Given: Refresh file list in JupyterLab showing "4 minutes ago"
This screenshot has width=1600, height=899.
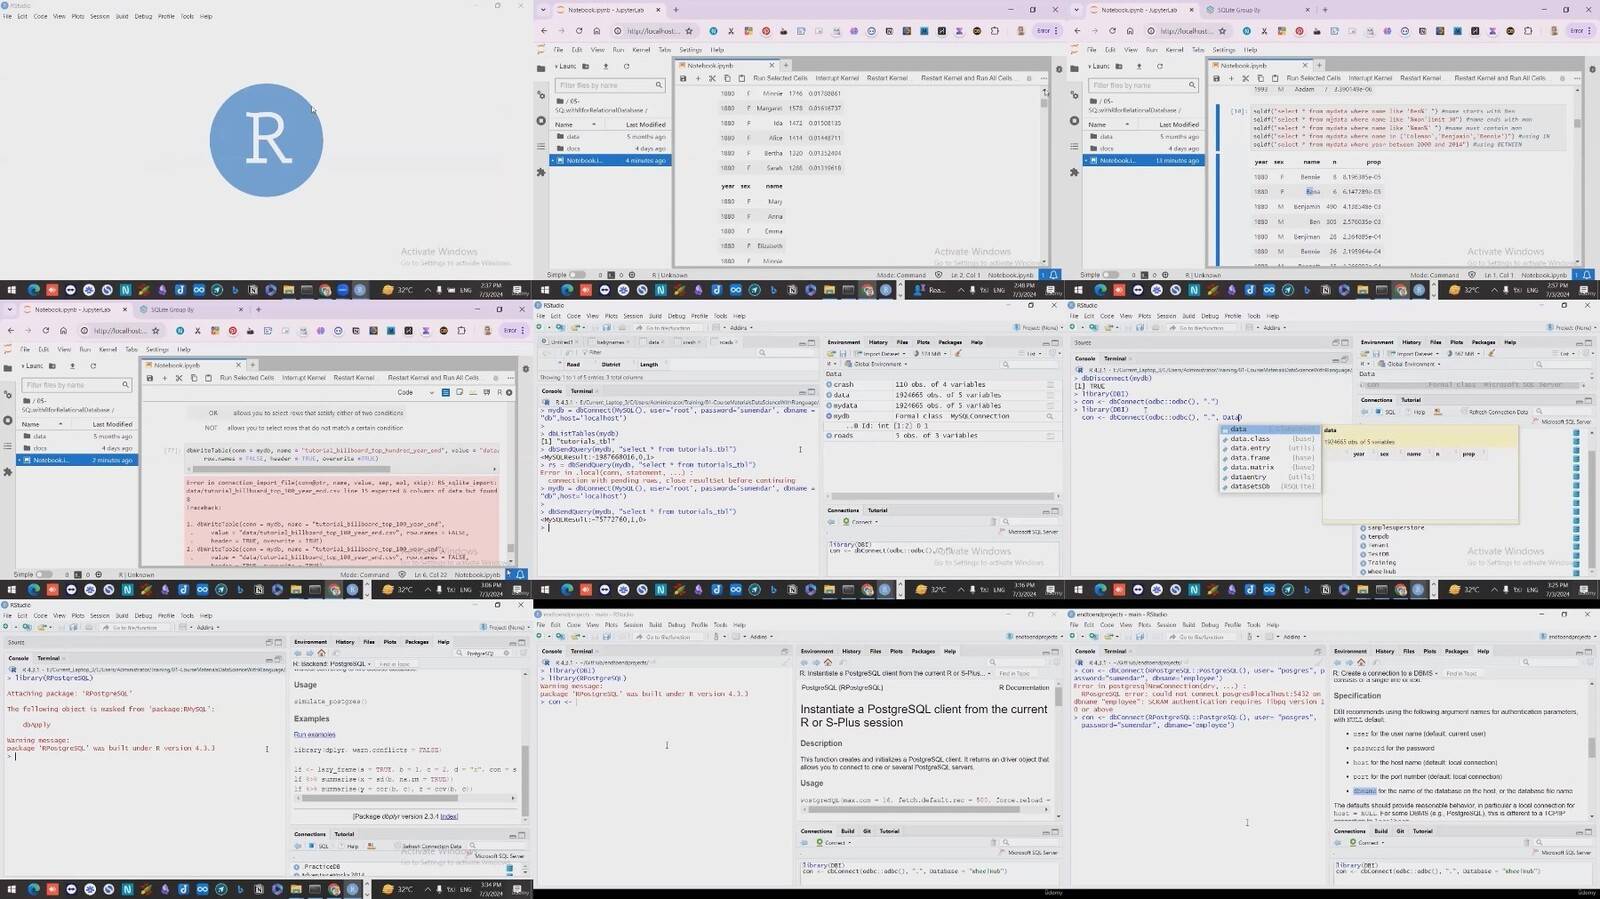Looking at the screenshot, I should (627, 66).
